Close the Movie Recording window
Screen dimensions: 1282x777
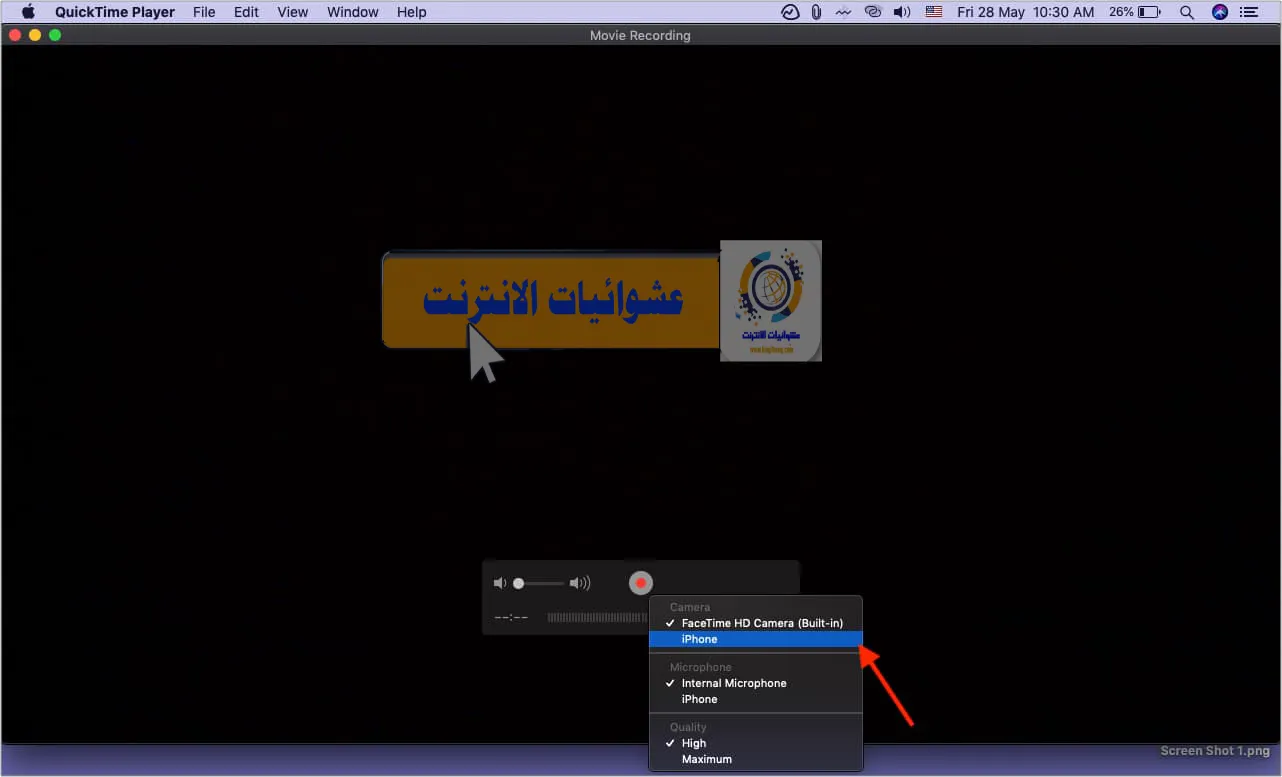point(15,35)
